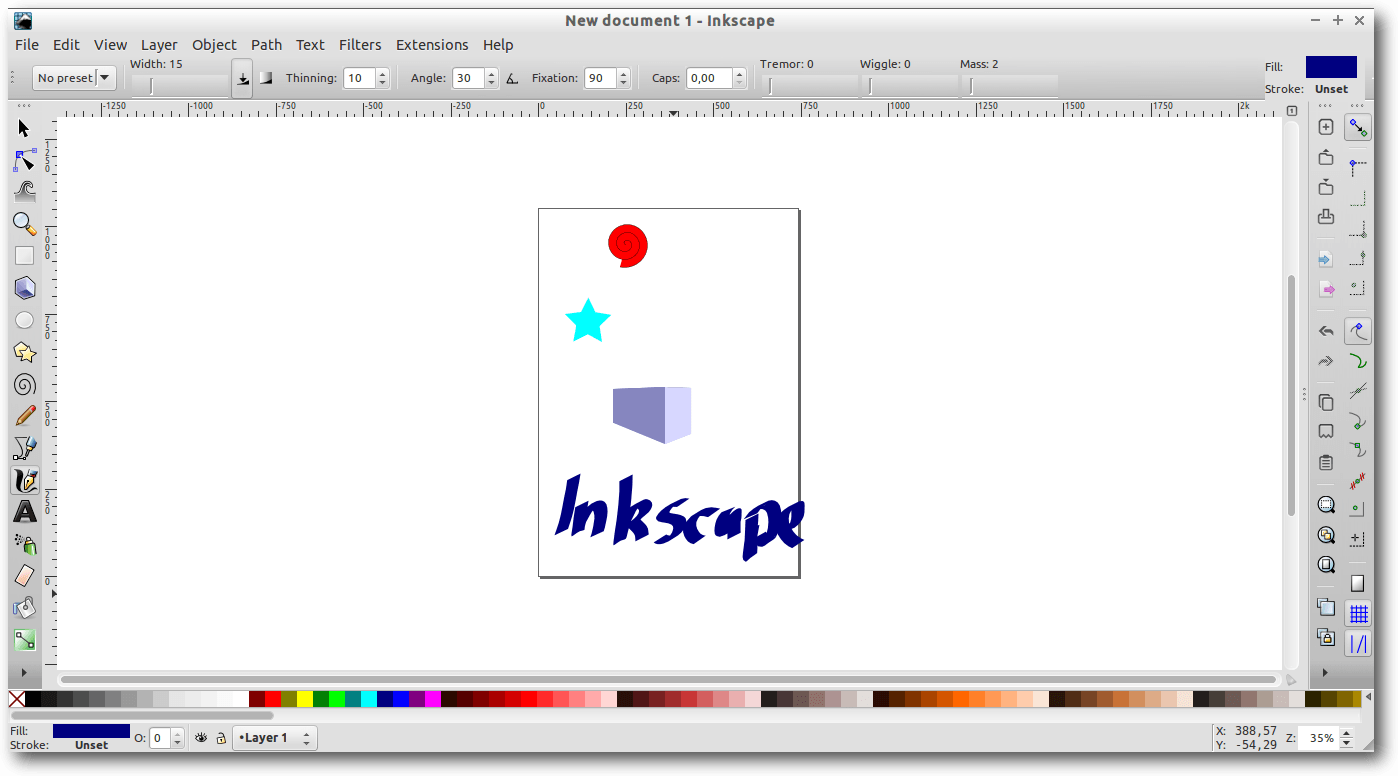This screenshot has width=1398, height=776.
Task: Select the Tweak tool
Action: coord(25,192)
